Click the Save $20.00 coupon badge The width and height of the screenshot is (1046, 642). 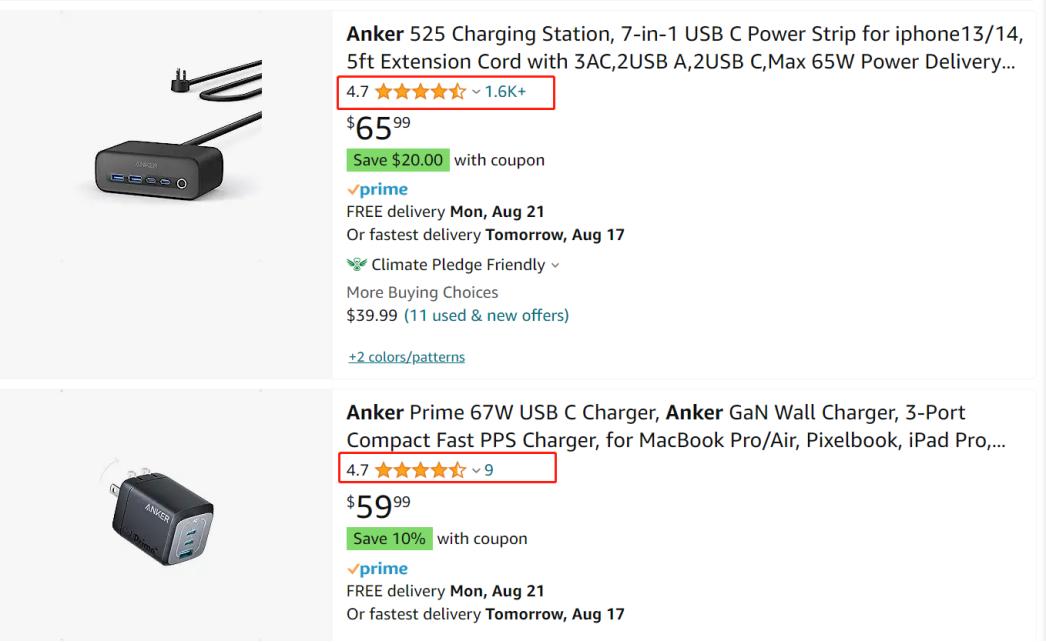(x=397, y=160)
